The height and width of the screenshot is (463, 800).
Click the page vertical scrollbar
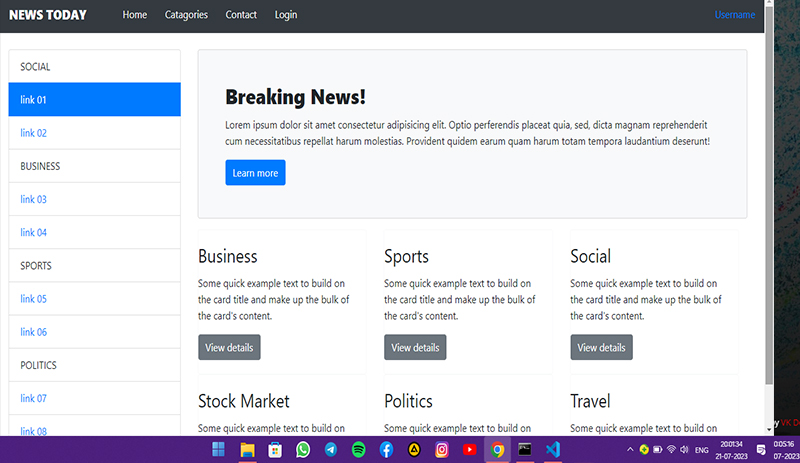[x=769, y=200]
